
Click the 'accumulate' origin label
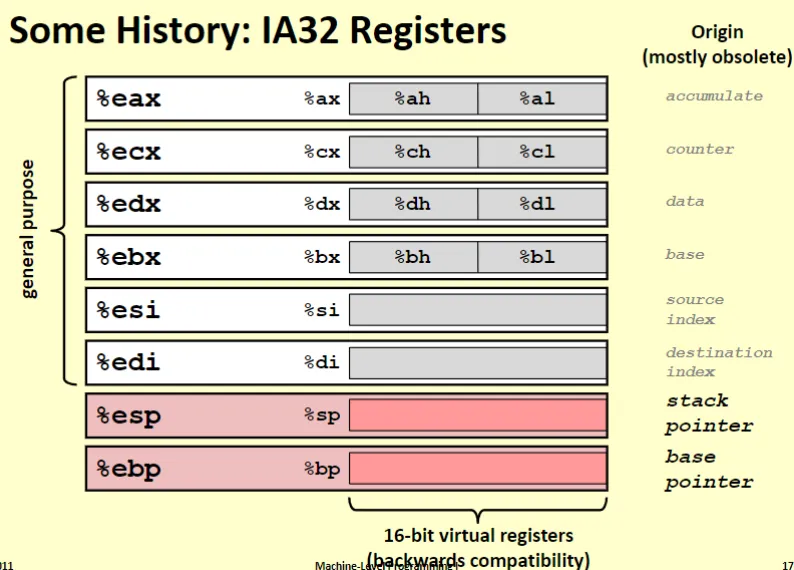click(714, 96)
